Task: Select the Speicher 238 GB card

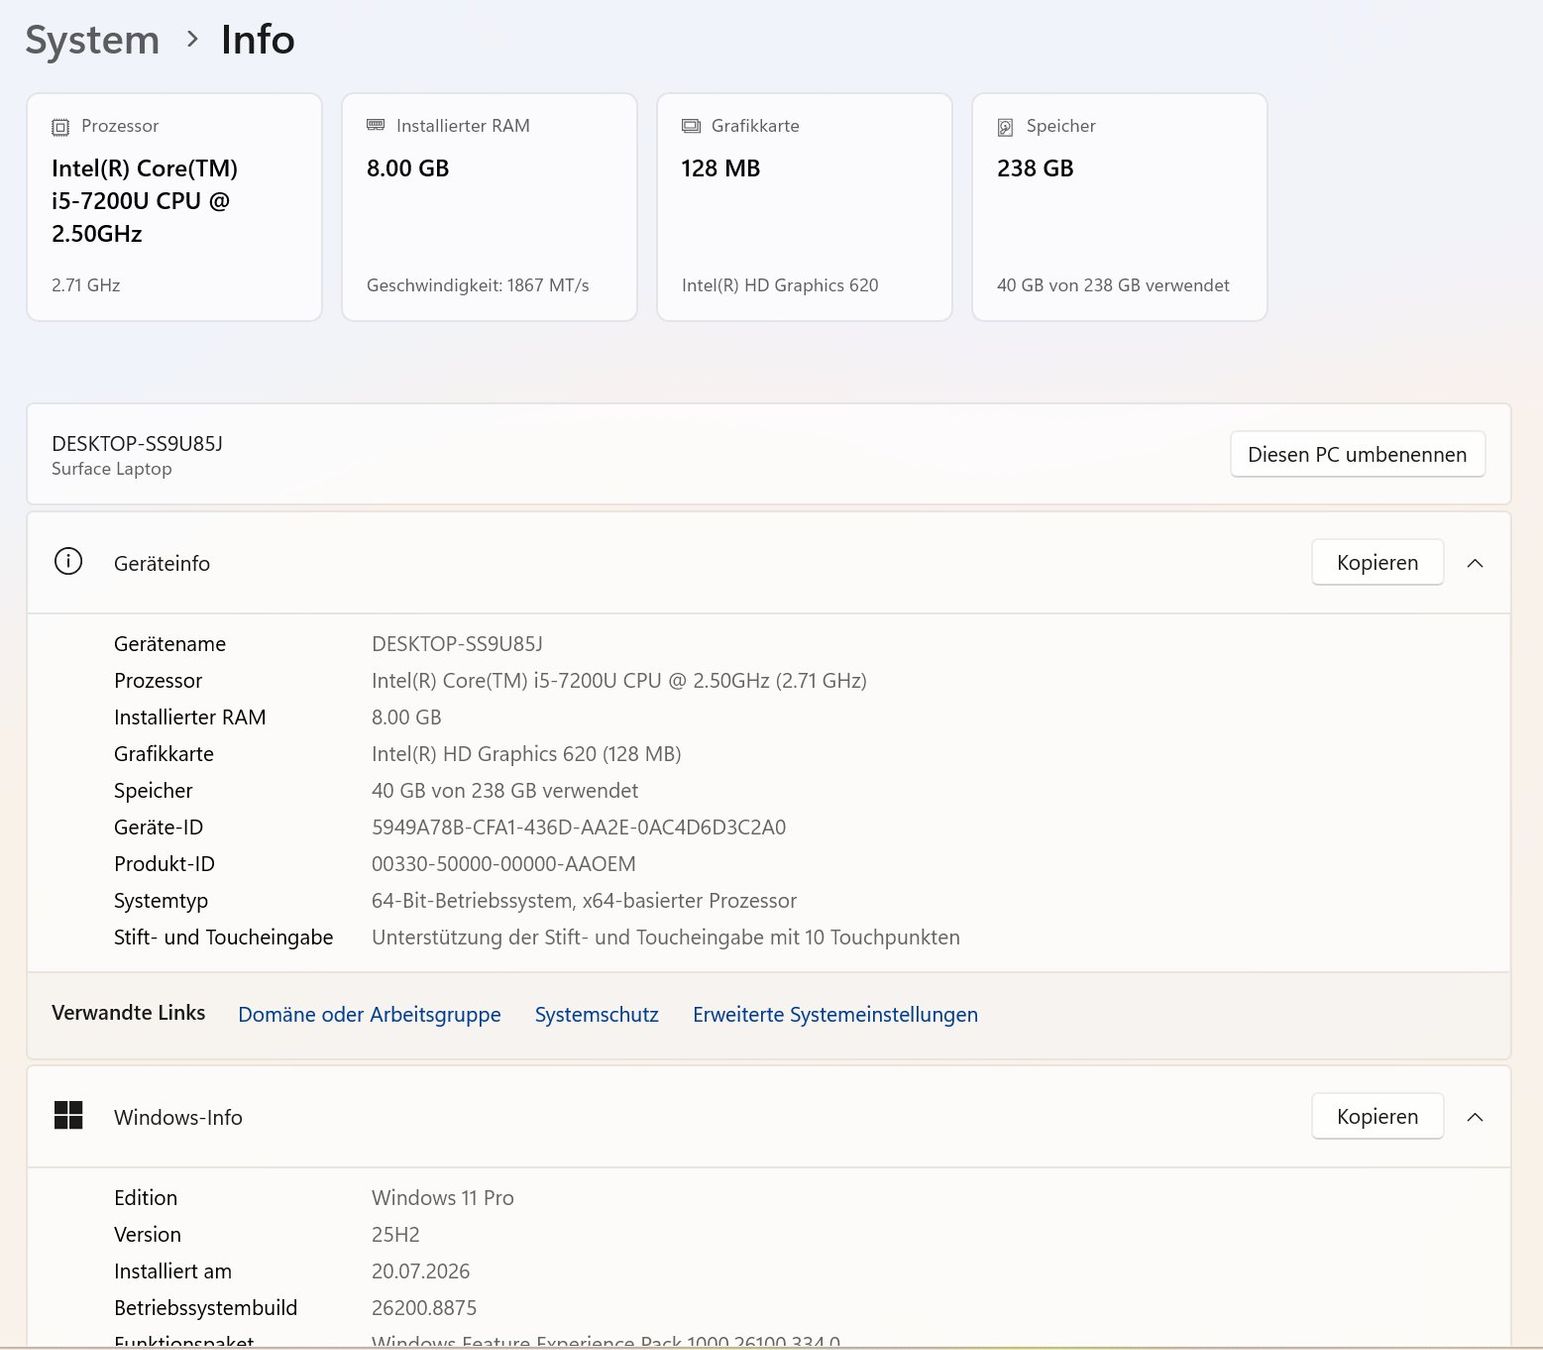Action: (1119, 207)
